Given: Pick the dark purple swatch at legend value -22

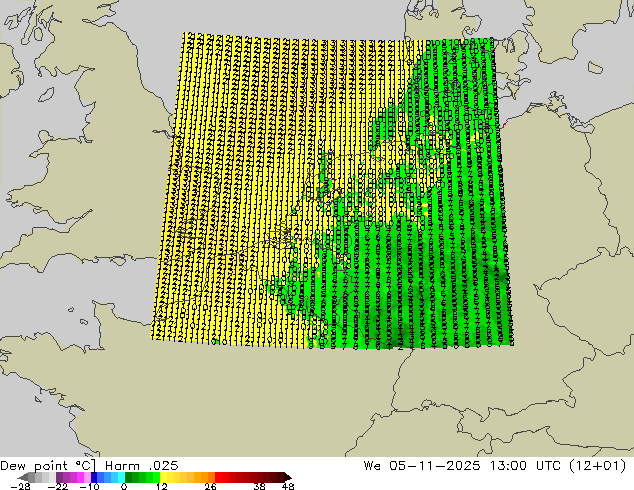Looking at the screenshot, I should click(59, 477).
